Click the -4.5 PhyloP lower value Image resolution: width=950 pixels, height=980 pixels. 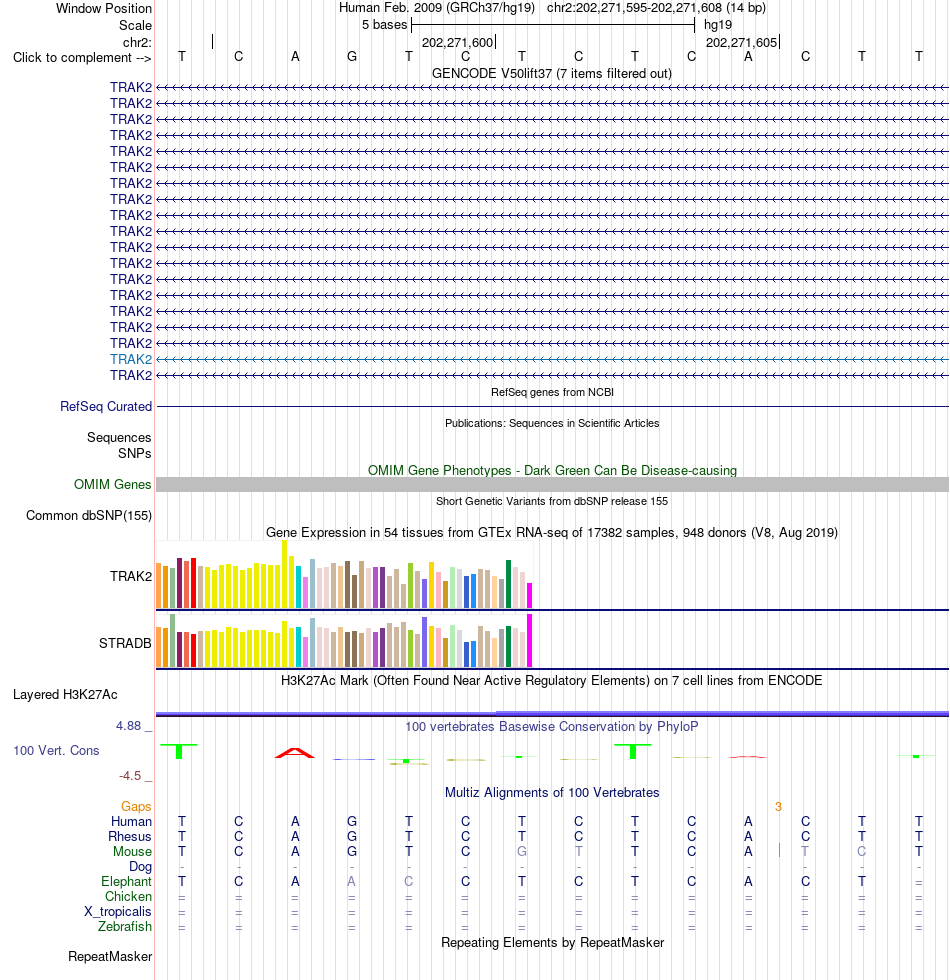130,776
